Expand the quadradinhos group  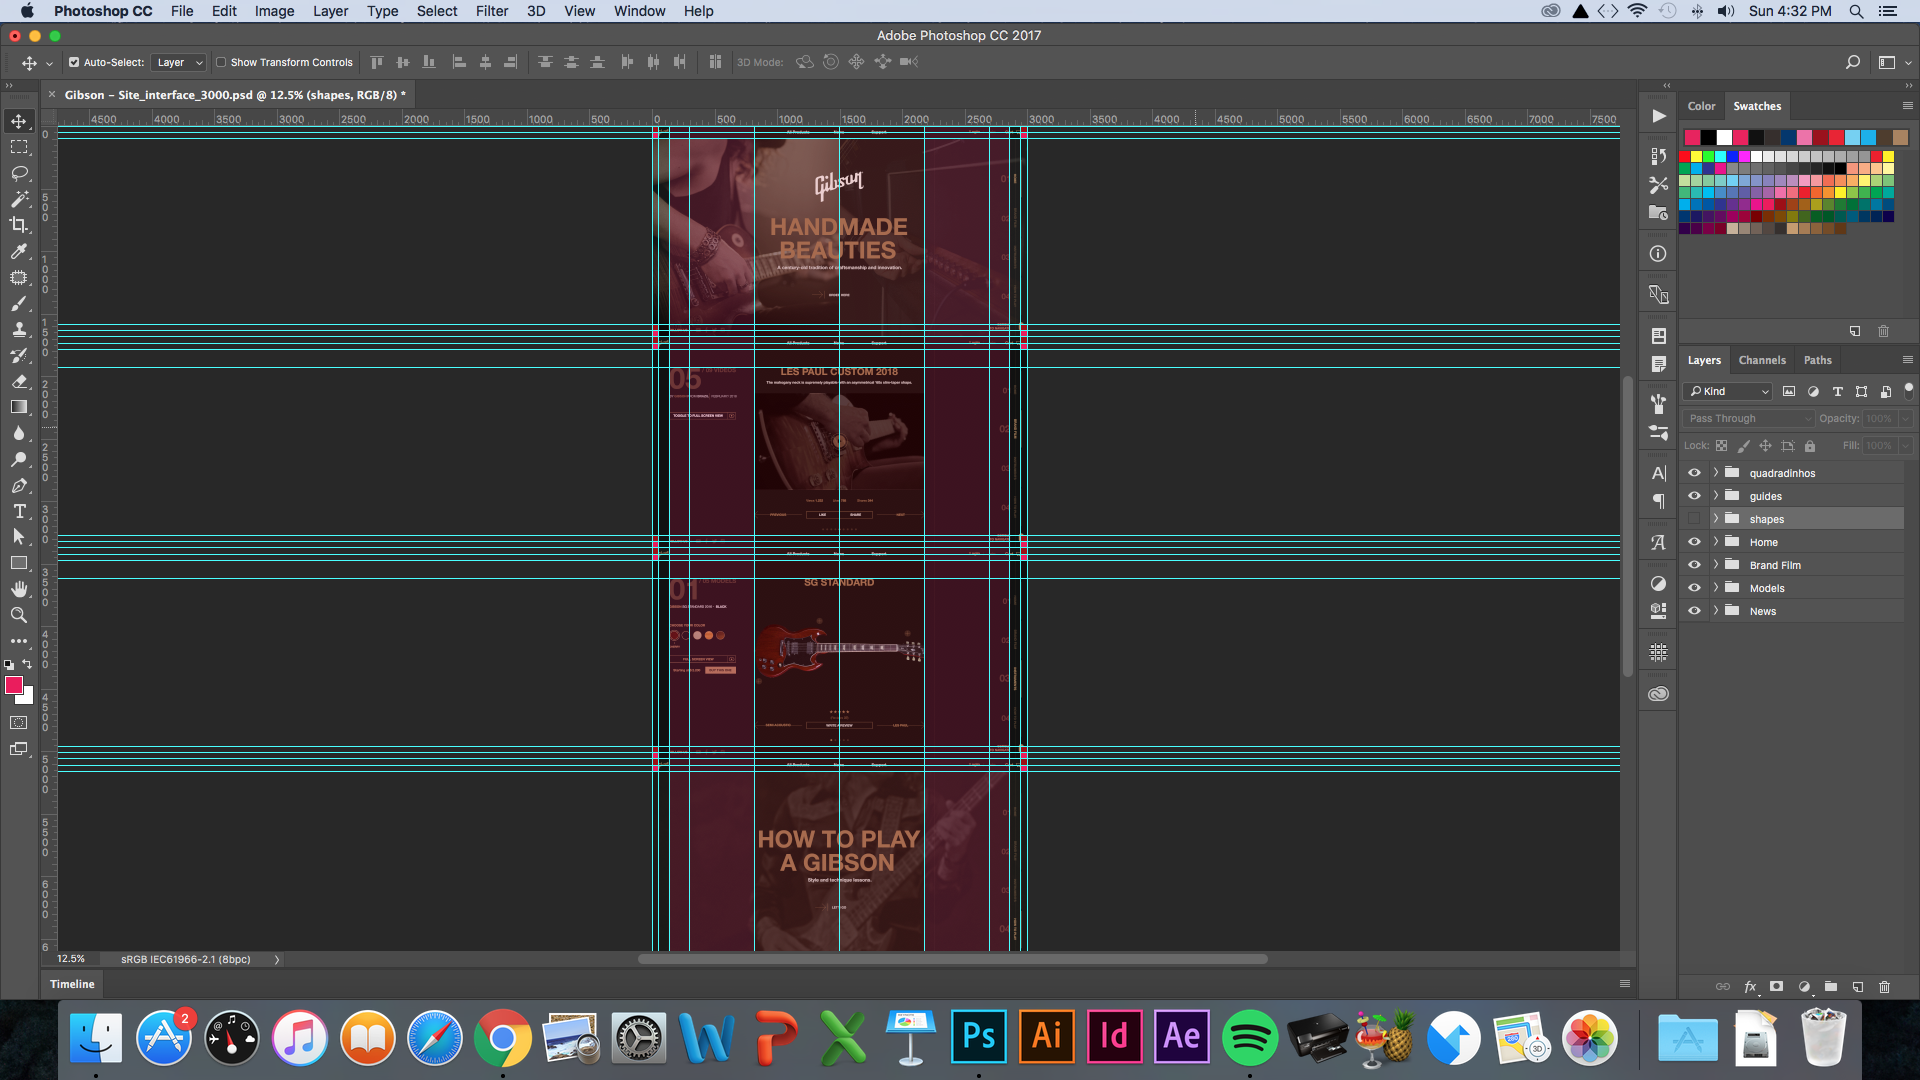(1716, 473)
